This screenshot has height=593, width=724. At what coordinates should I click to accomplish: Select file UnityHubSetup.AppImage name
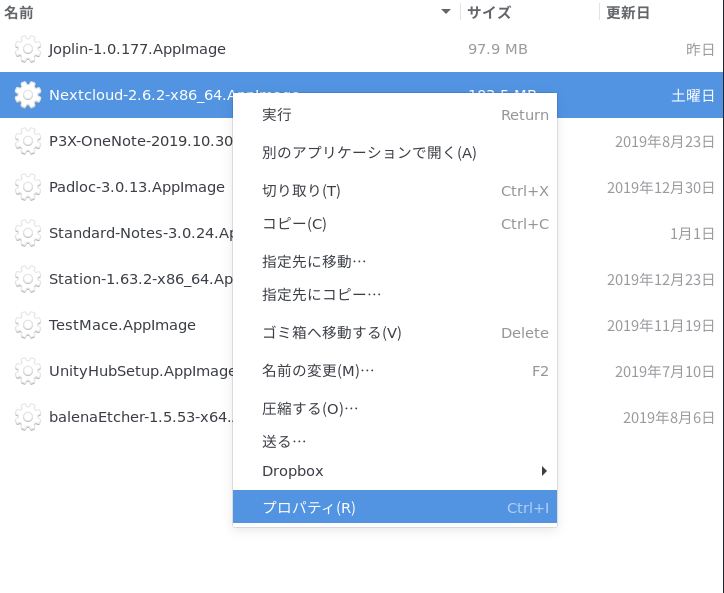tap(141, 371)
